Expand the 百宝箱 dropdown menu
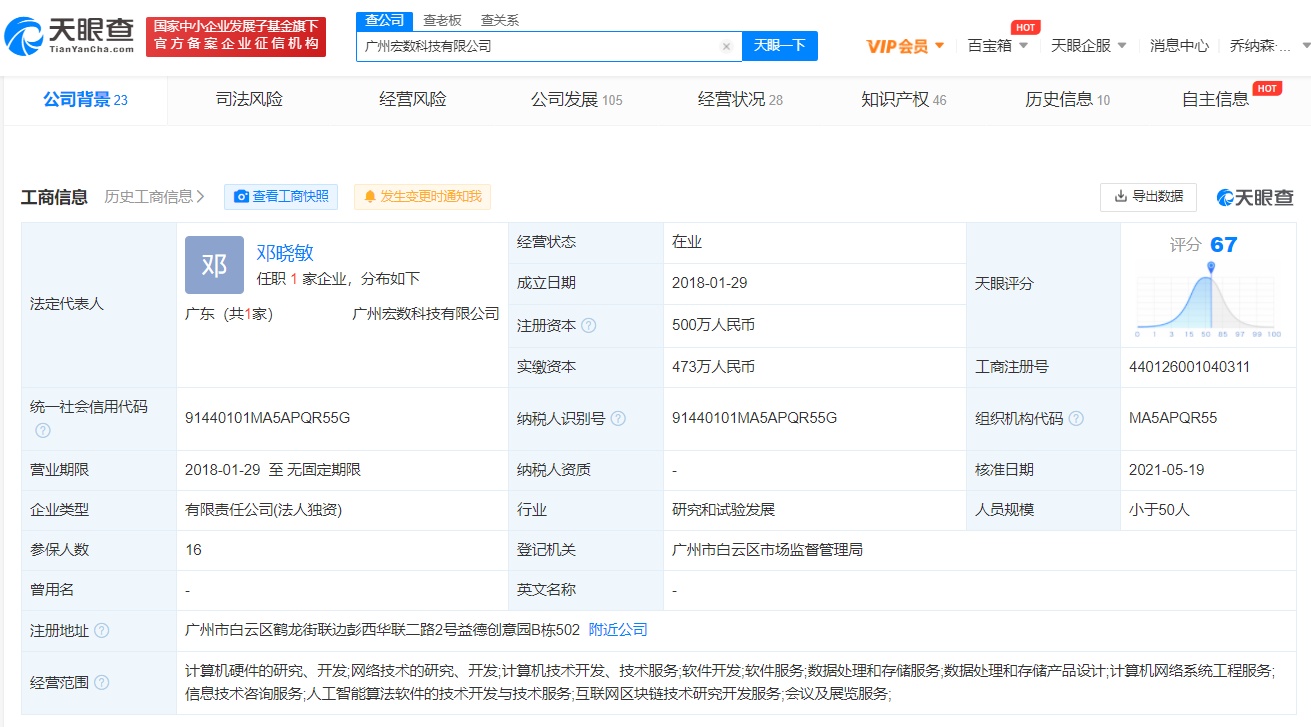1311x727 pixels. (997, 46)
